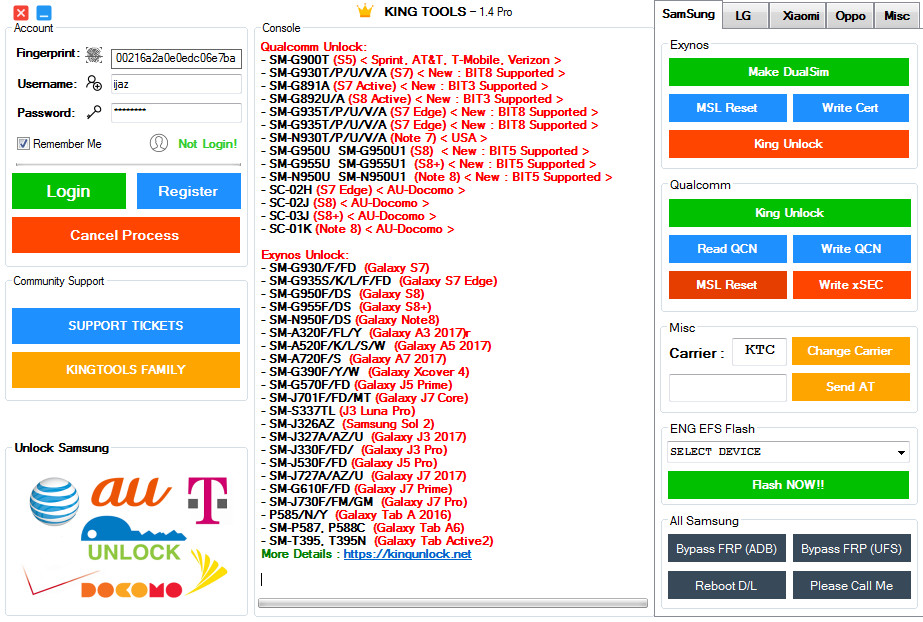
Task: Open the Xiaomi tab
Action: (x=800, y=16)
